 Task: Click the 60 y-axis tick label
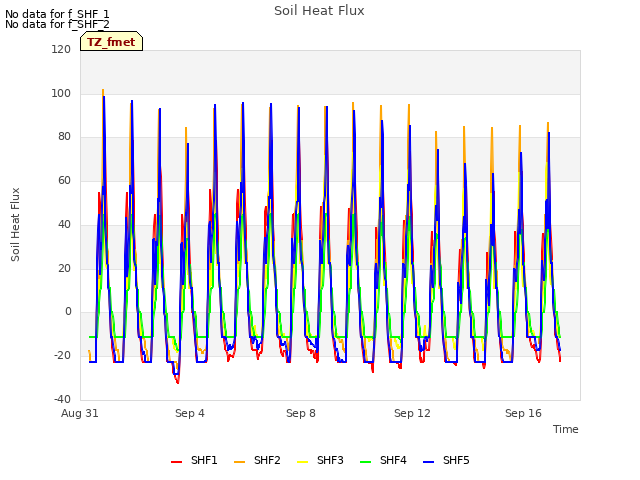click(64, 180)
